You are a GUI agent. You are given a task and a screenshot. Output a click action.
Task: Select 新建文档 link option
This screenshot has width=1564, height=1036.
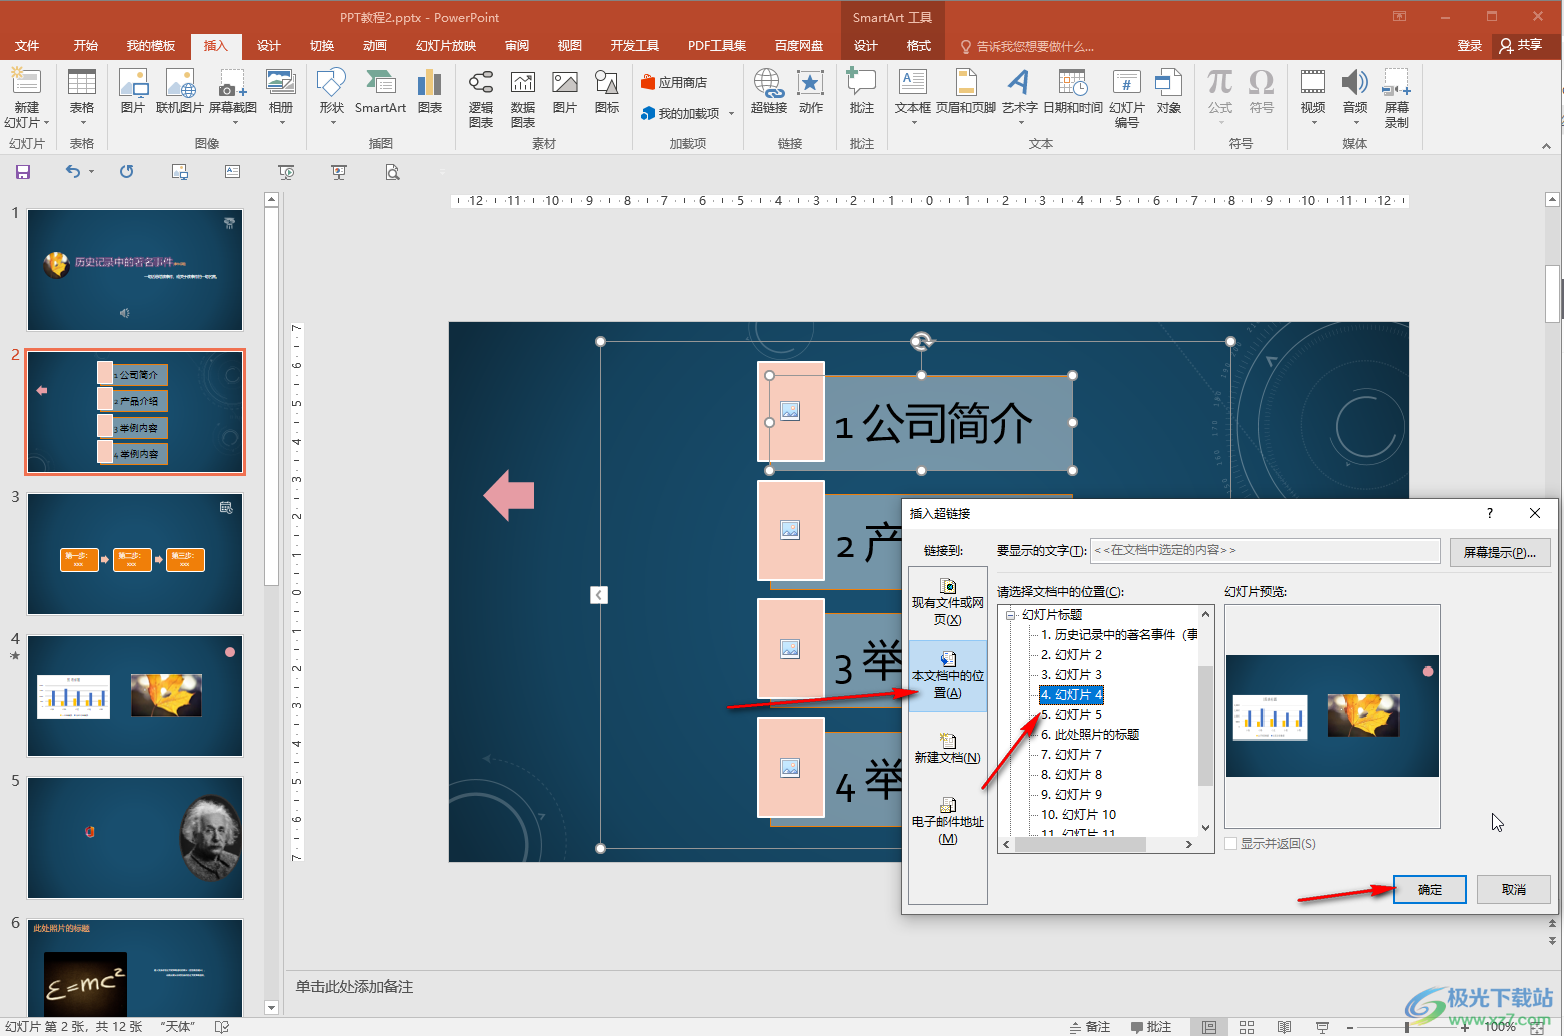tap(948, 748)
